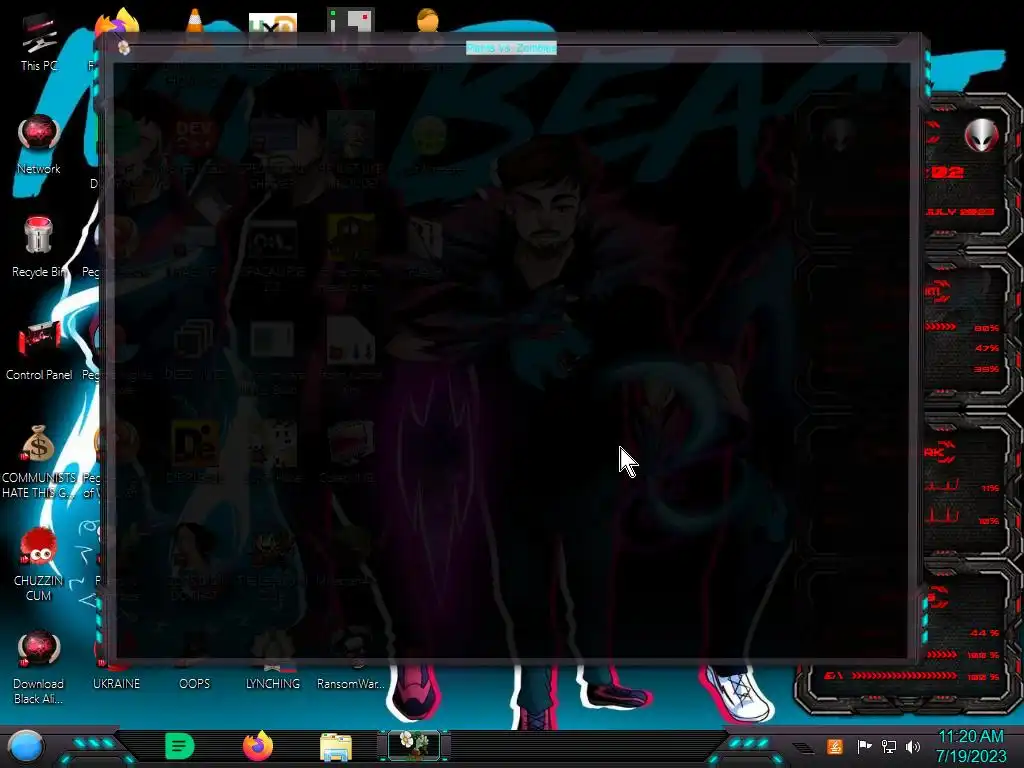Open the clock showing 11:20 AM
Screen dimensions: 1024x768
click(971, 737)
